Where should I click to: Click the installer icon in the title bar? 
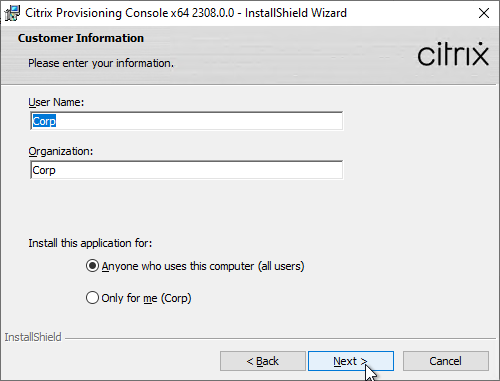pyautogui.click(x=12, y=13)
